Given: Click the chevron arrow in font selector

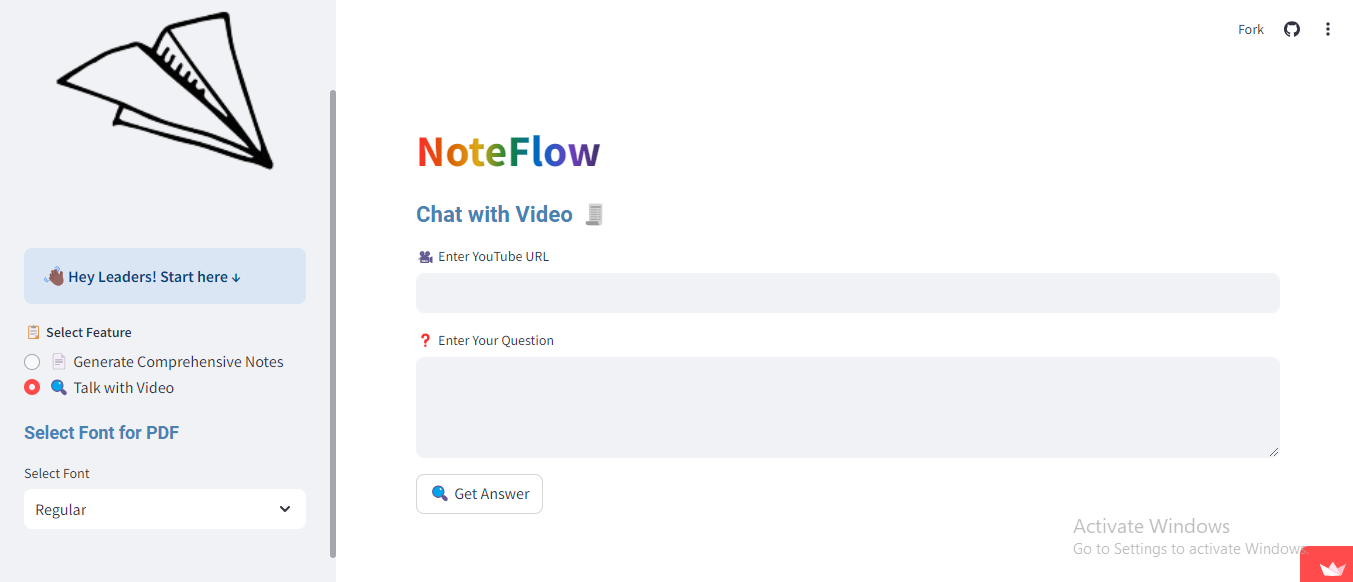Looking at the screenshot, I should 285,509.
